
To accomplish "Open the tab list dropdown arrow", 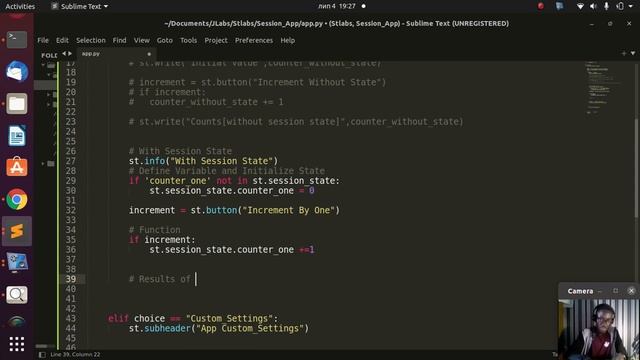I will coord(633,53).
